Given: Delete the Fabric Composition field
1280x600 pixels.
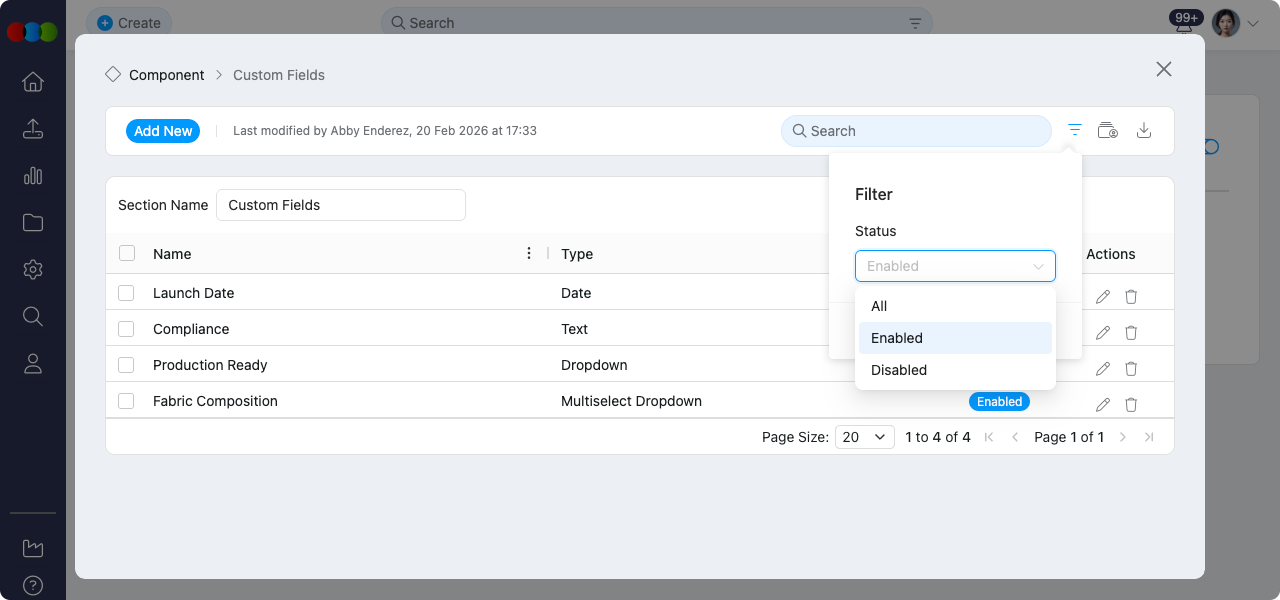Looking at the screenshot, I should (1131, 405).
